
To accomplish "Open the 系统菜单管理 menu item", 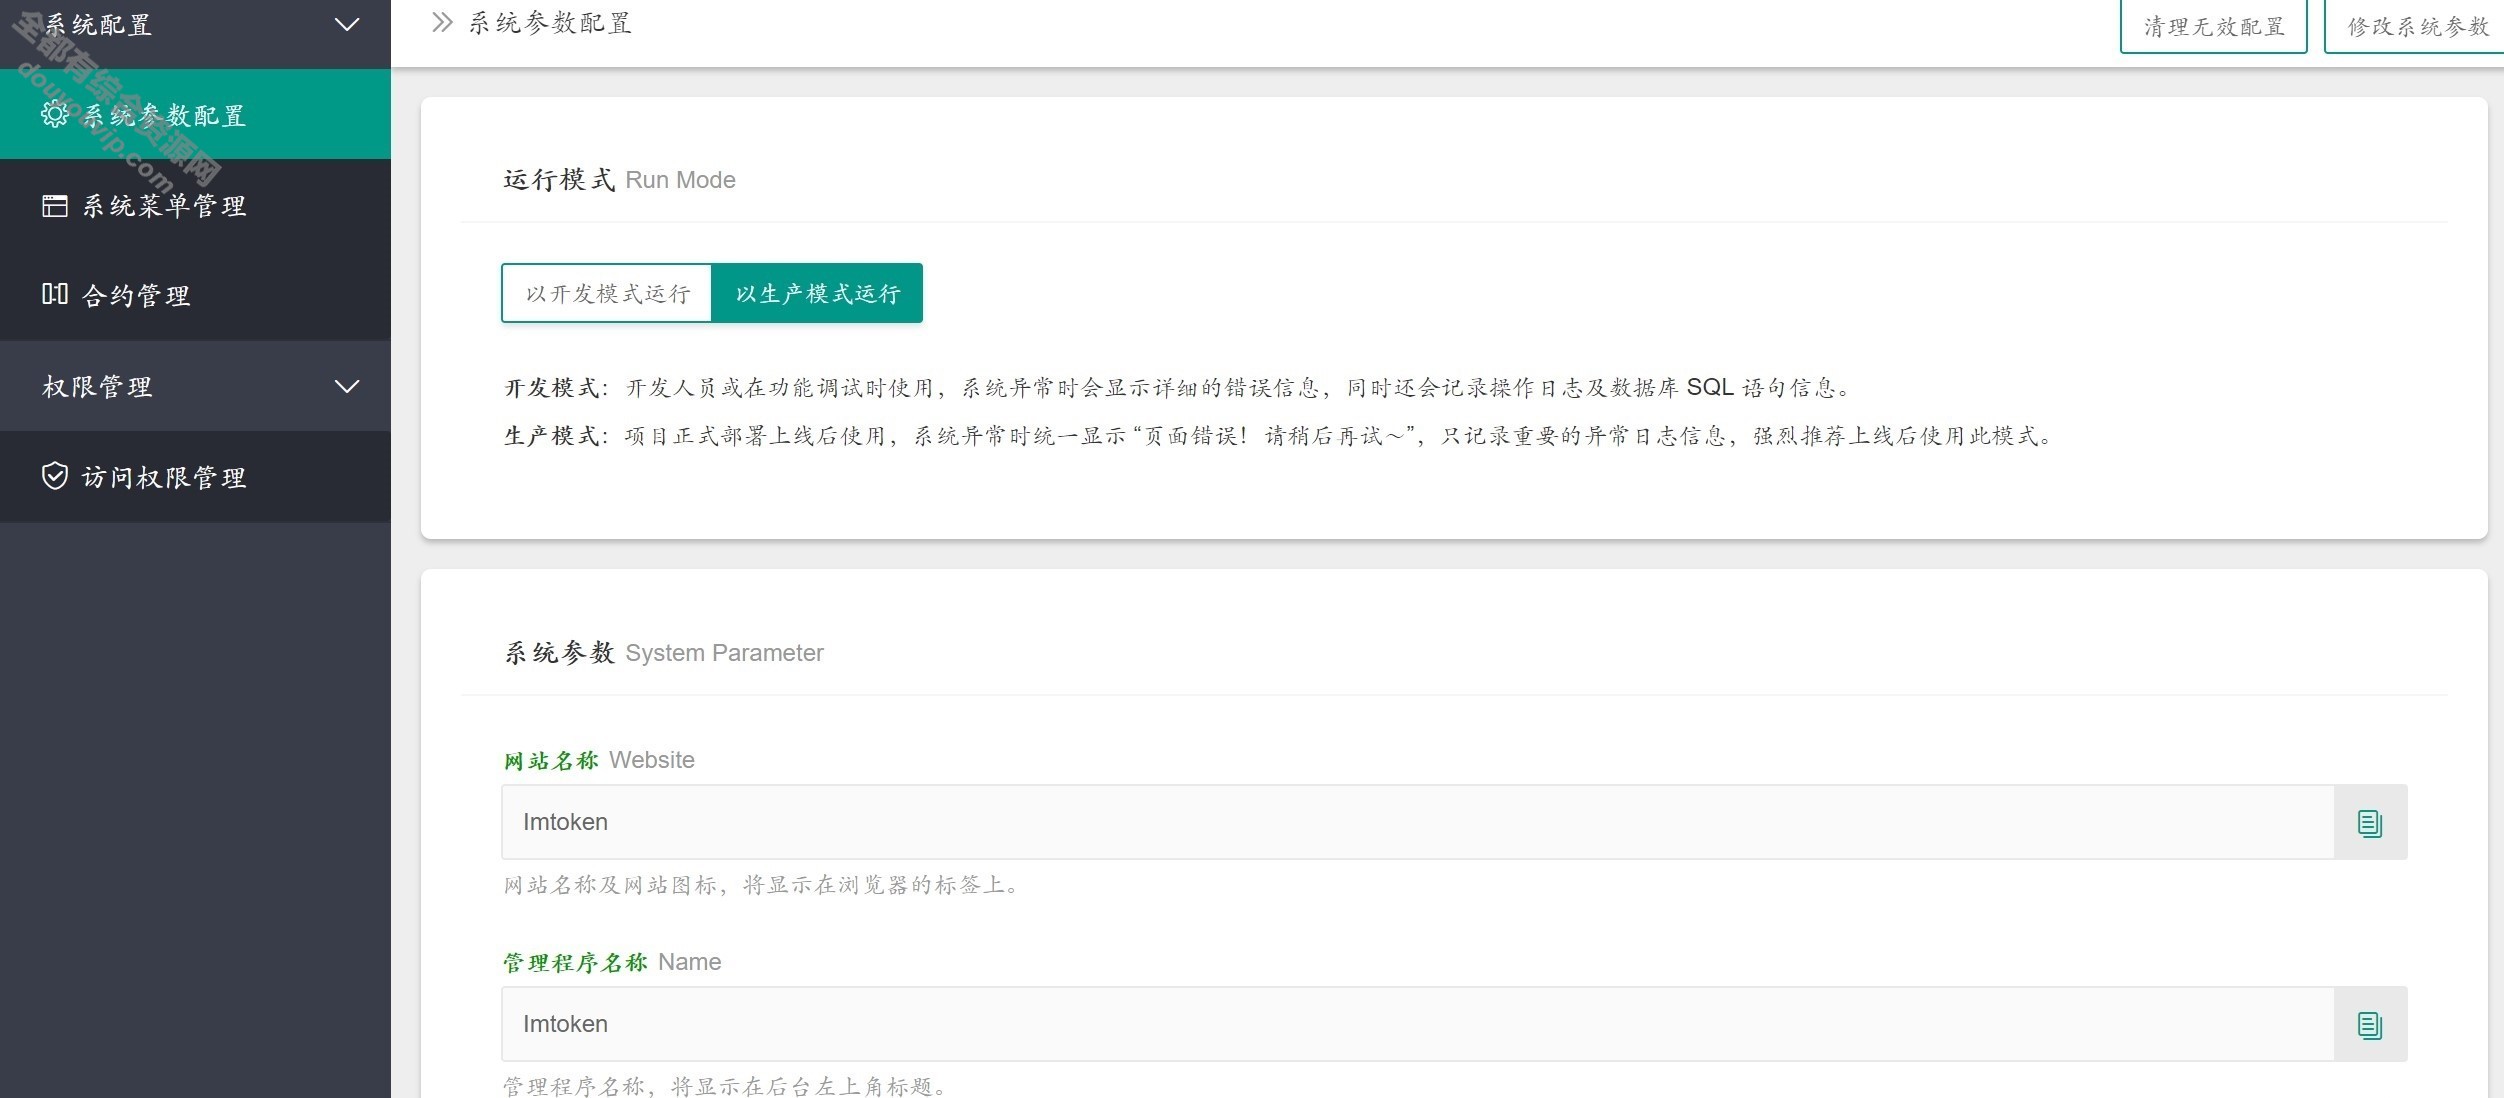I will [195, 205].
